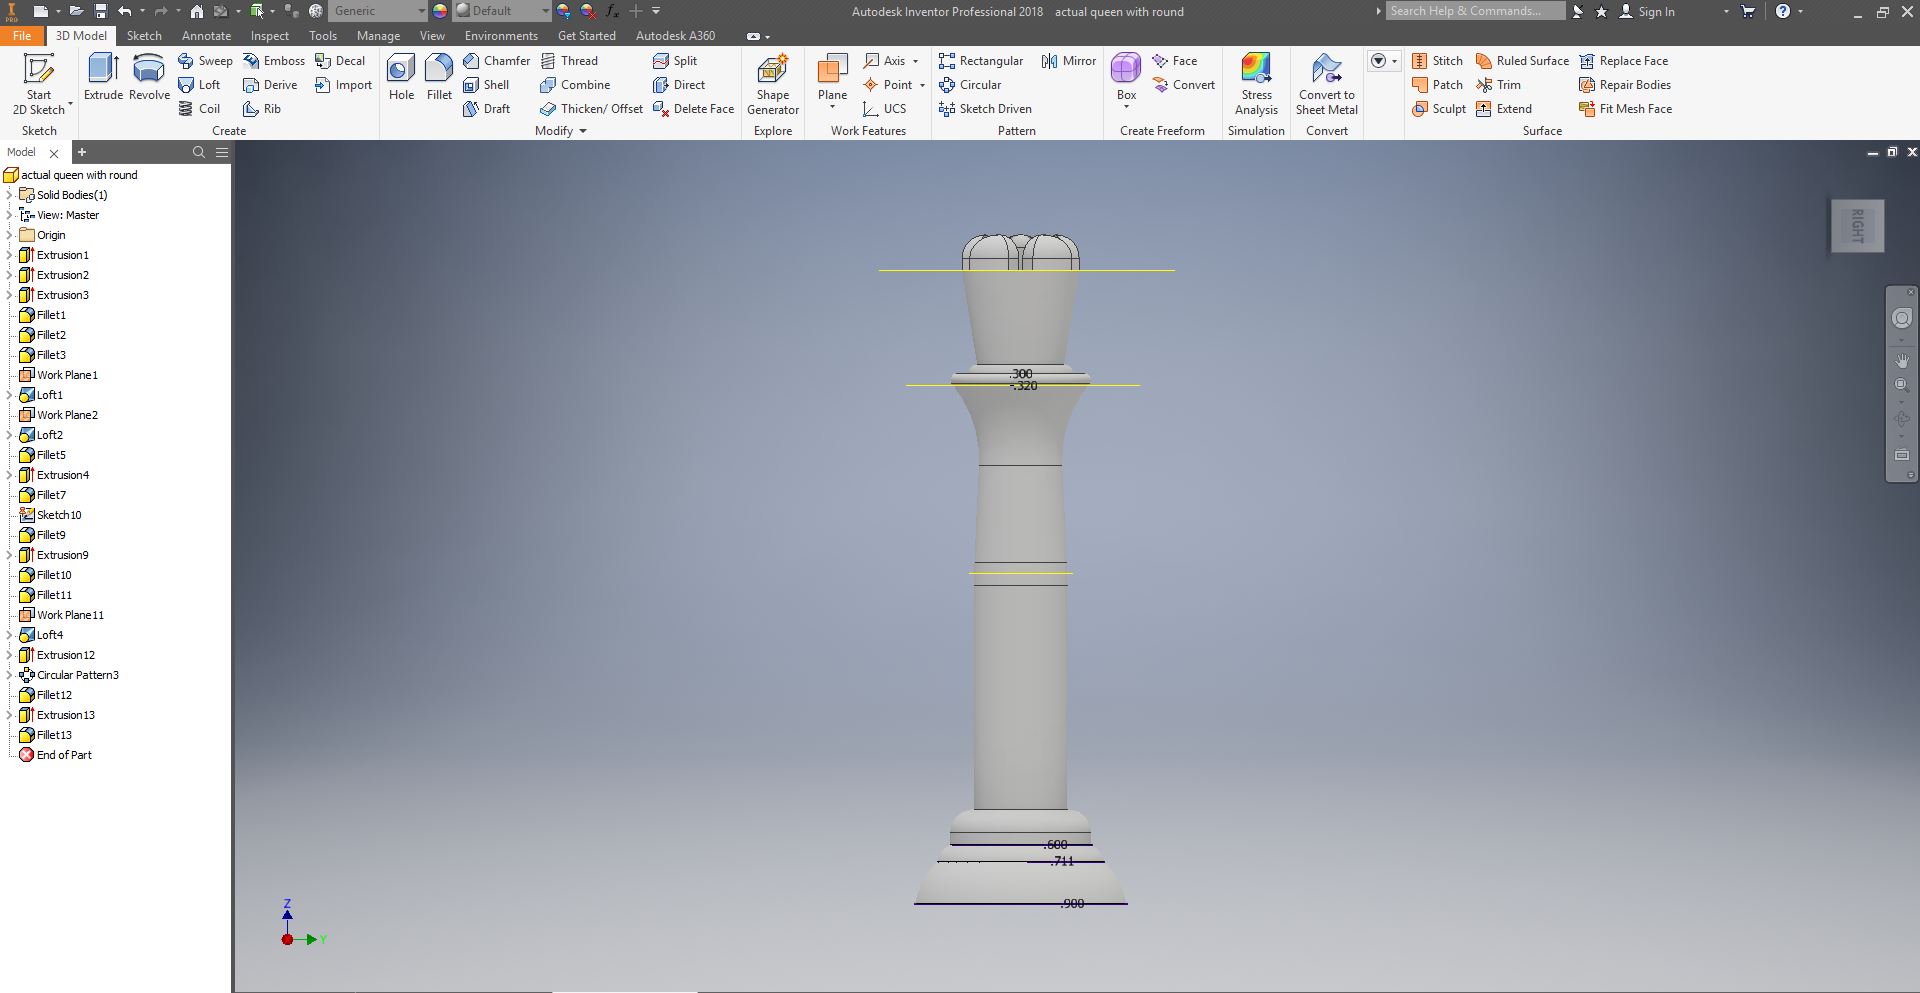Select End of Part marker
The height and width of the screenshot is (993, 1920).
point(55,755)
